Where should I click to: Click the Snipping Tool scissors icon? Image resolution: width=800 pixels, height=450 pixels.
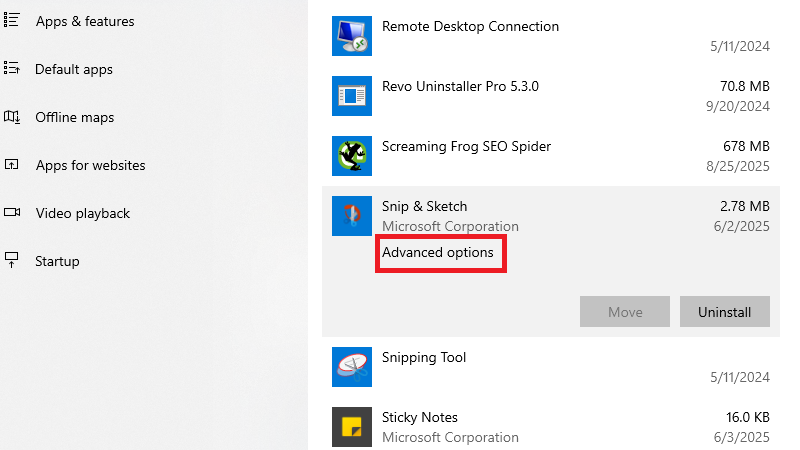coord(352,367)
